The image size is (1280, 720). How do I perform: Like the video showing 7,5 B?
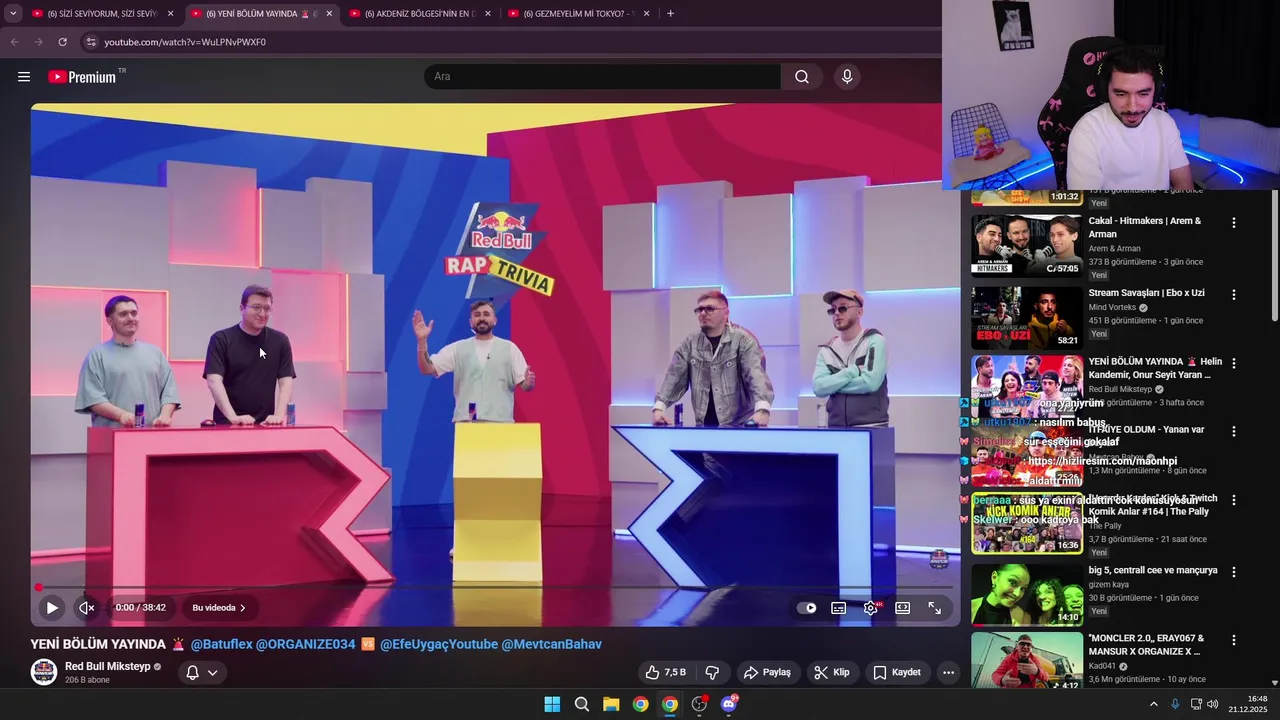pyautogui.click(x=666, y=672)
